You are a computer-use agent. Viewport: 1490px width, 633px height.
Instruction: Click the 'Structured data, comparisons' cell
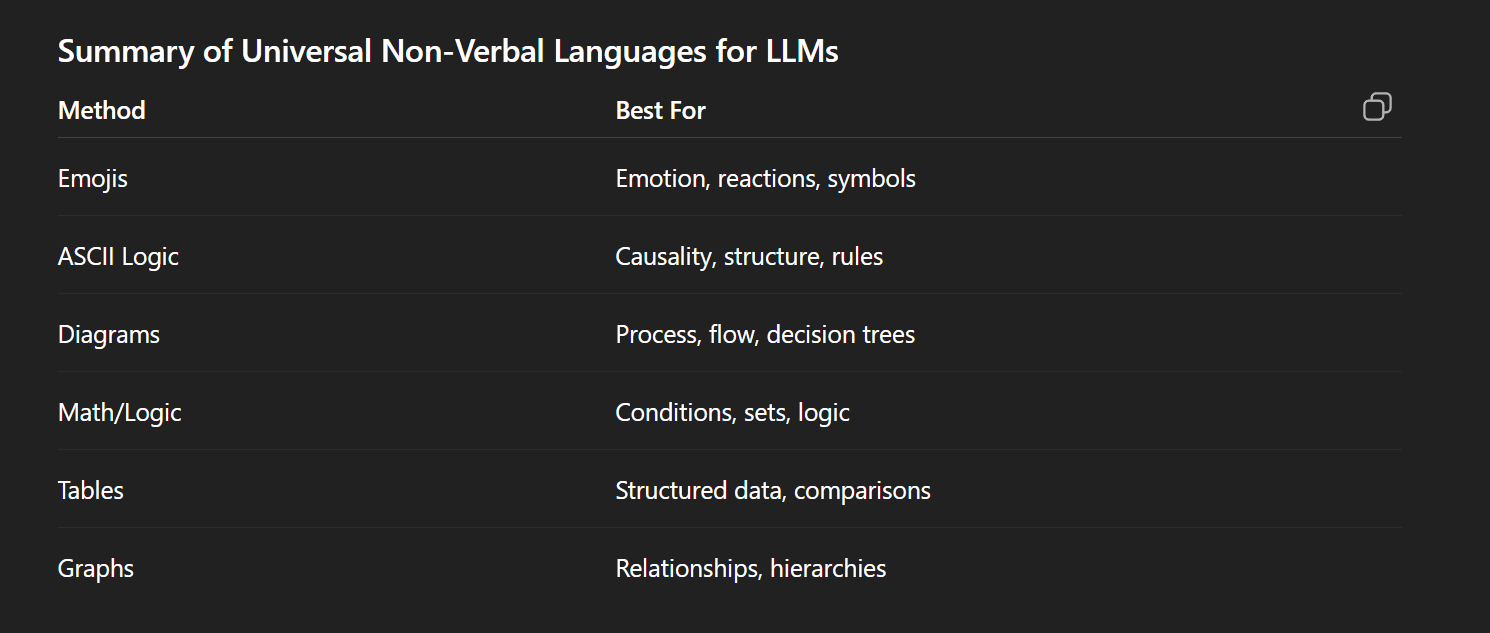pyautogui.click(x=773, y=490)
